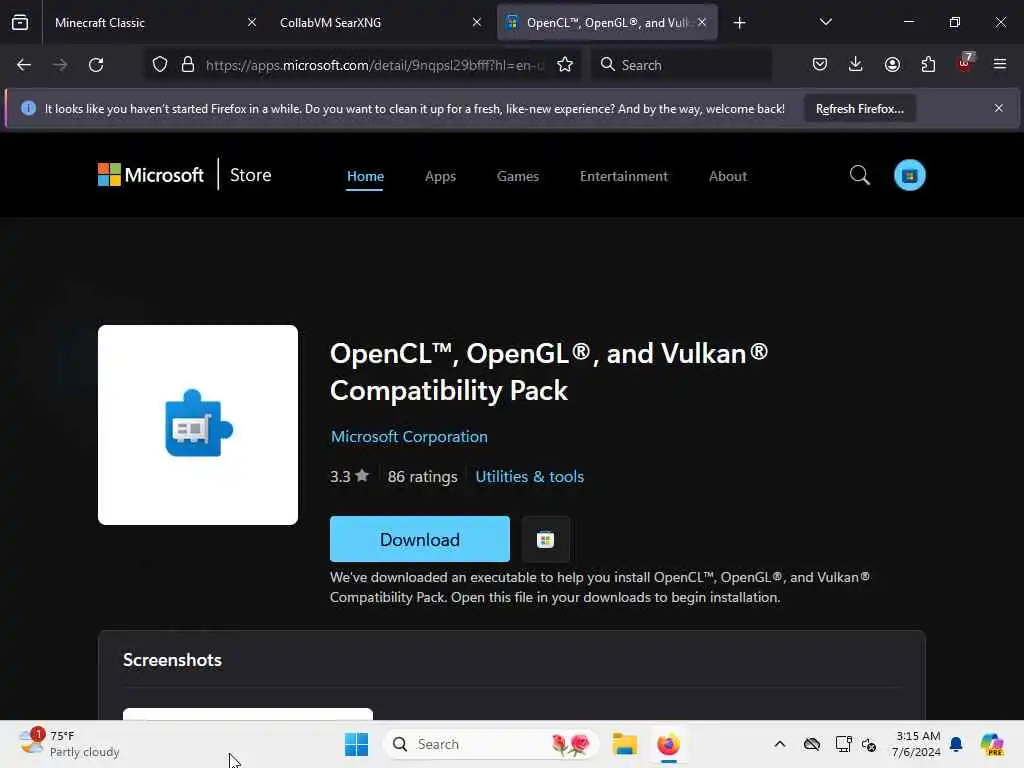The image size is (1024, 768).
Task: Open Firefox View at far left of tab bar
Action: [x=20, y=23]
